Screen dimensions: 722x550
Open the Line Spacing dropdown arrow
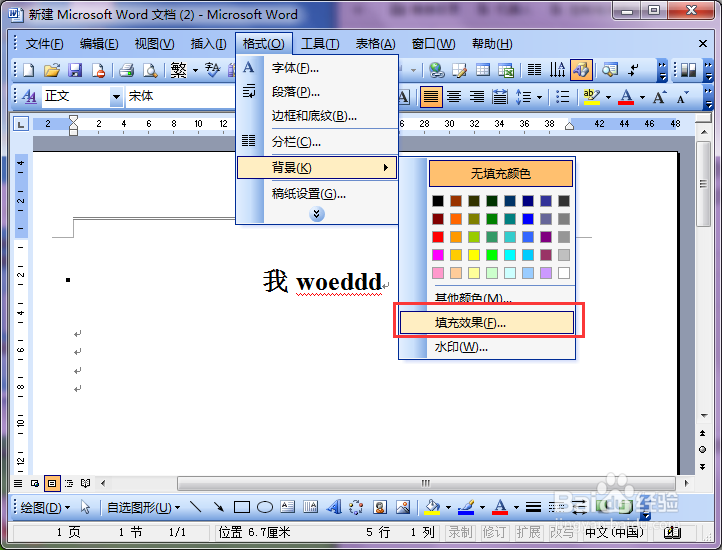(x=540, y=97)
